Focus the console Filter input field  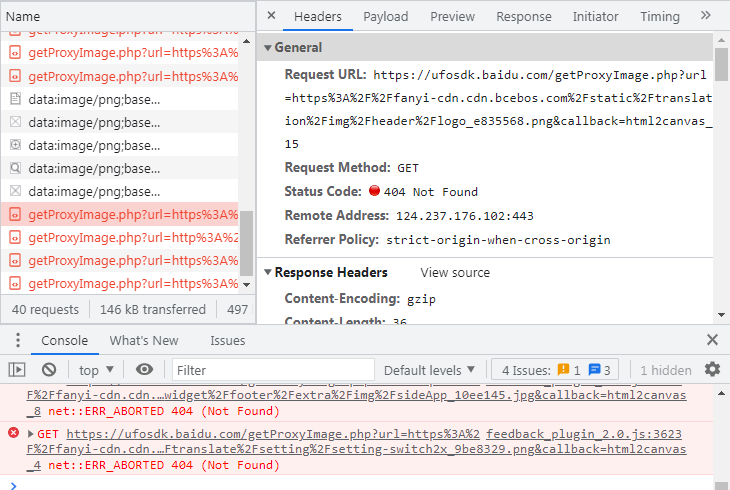pos(272,370)
